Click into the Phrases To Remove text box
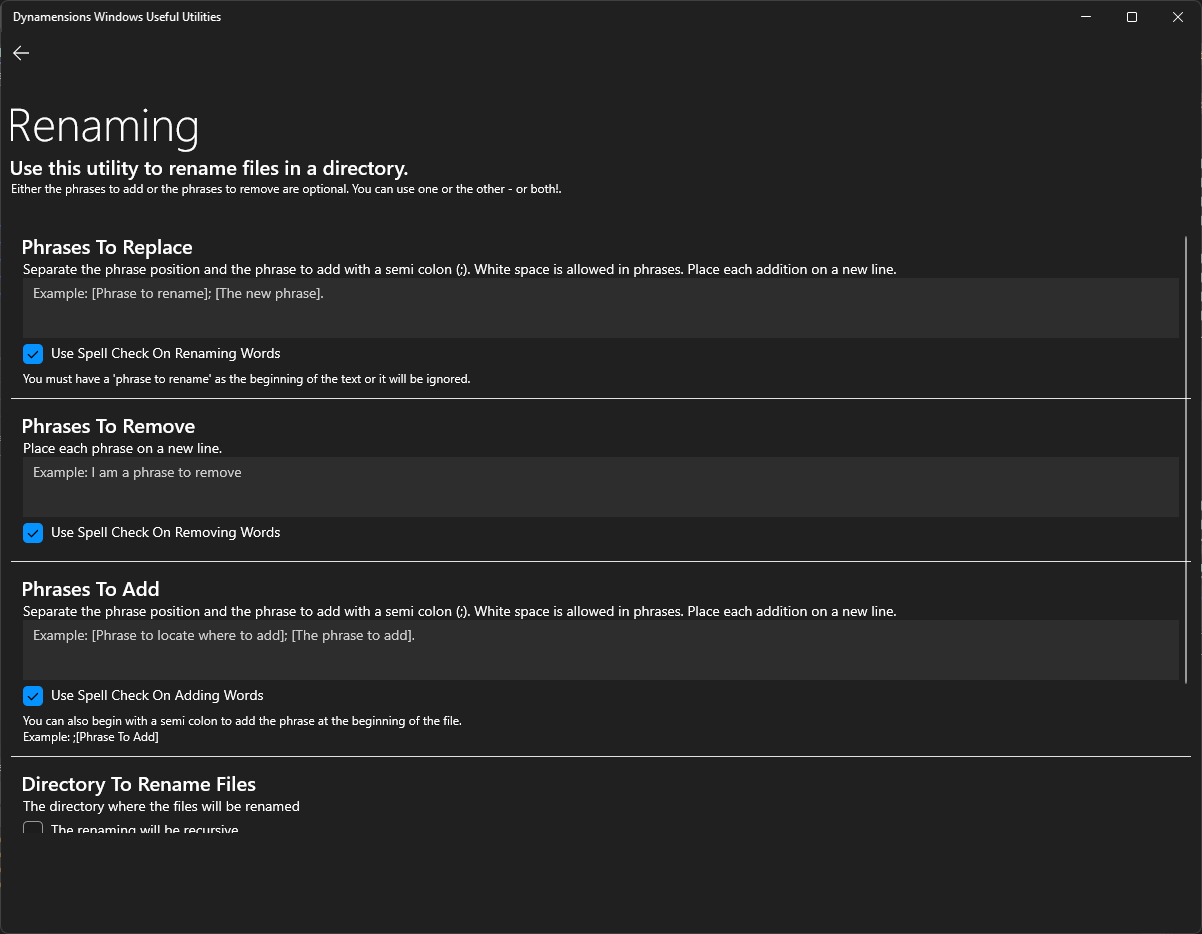 pos(600,487)
